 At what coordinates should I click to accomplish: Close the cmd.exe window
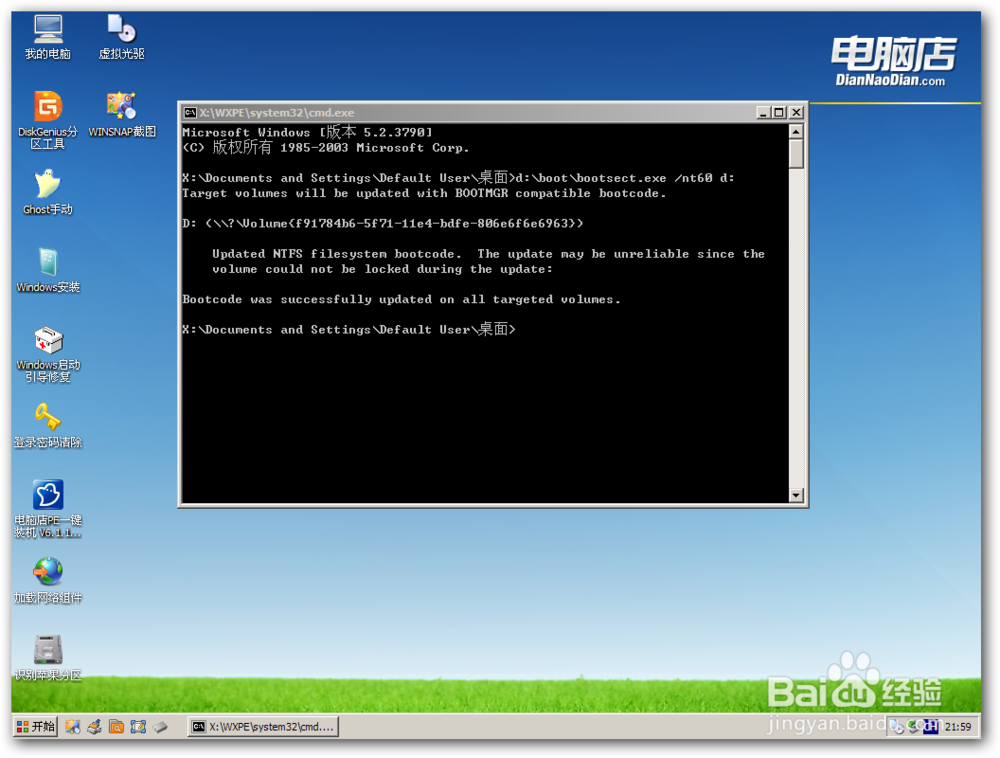pos(796,113)
